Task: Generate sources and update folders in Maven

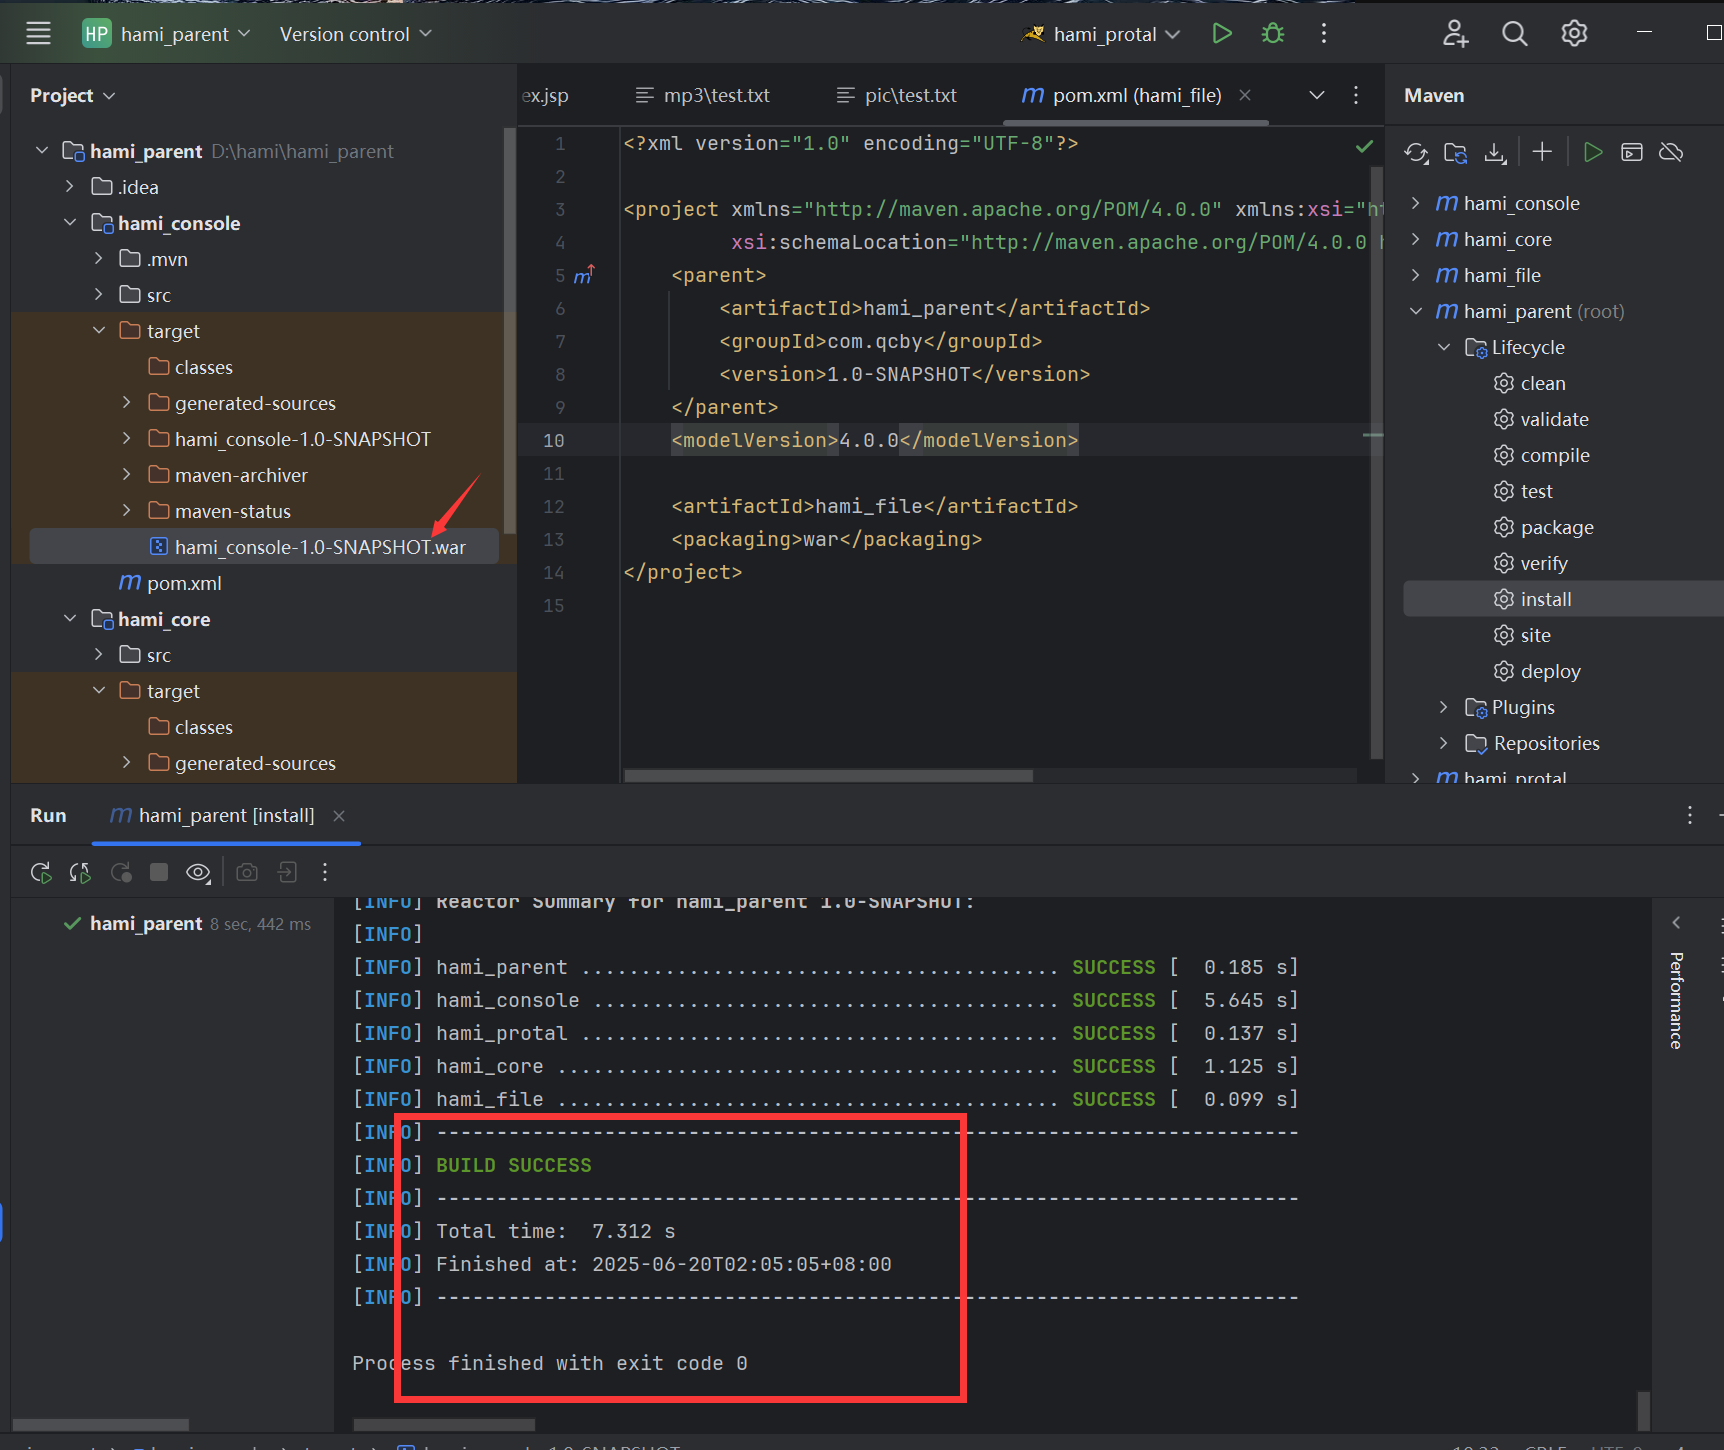Action: click(1455, 152)
